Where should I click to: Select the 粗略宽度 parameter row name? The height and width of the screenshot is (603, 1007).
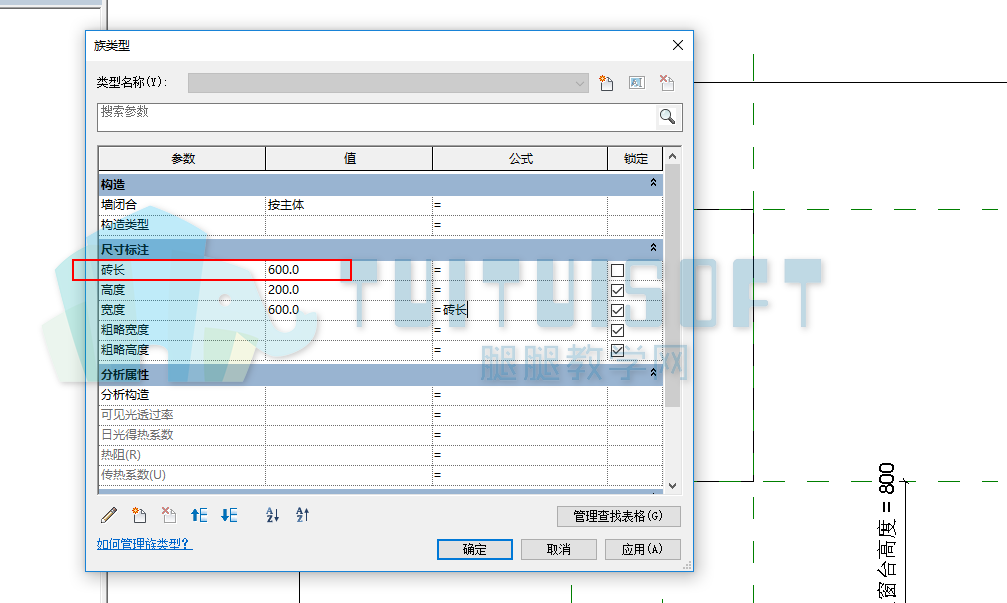[125, 330]
